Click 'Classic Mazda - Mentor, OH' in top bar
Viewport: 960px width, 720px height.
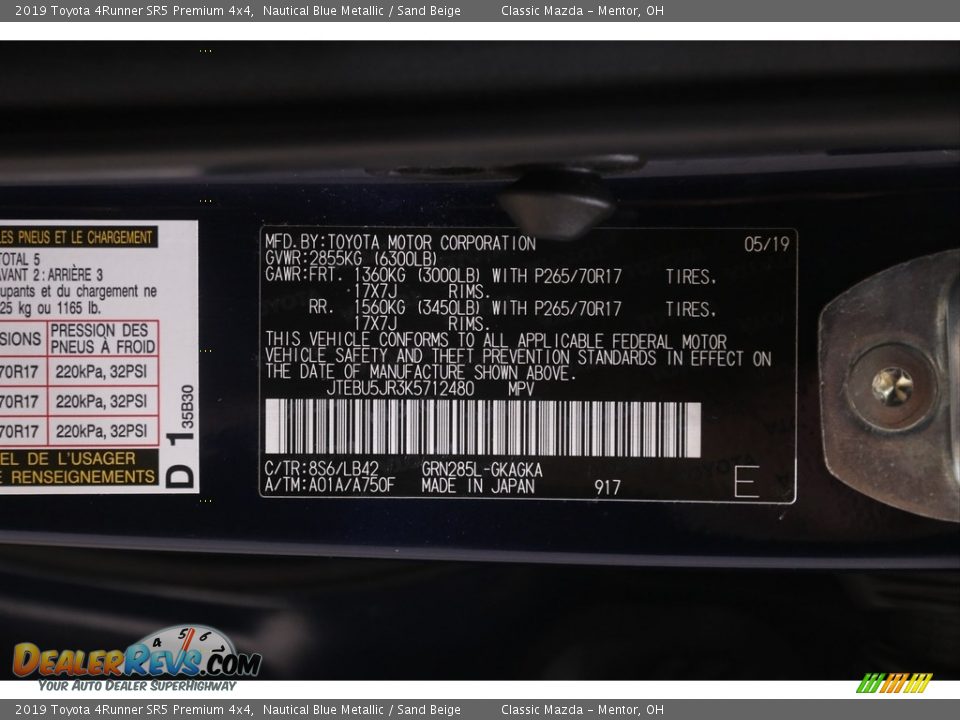click(581, 11)
